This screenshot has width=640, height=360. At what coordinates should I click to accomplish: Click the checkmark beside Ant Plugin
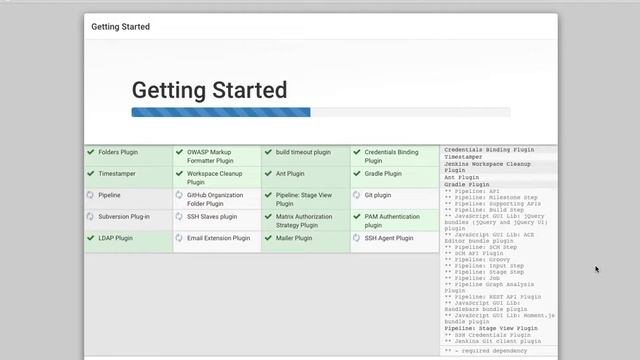point(268,173)
